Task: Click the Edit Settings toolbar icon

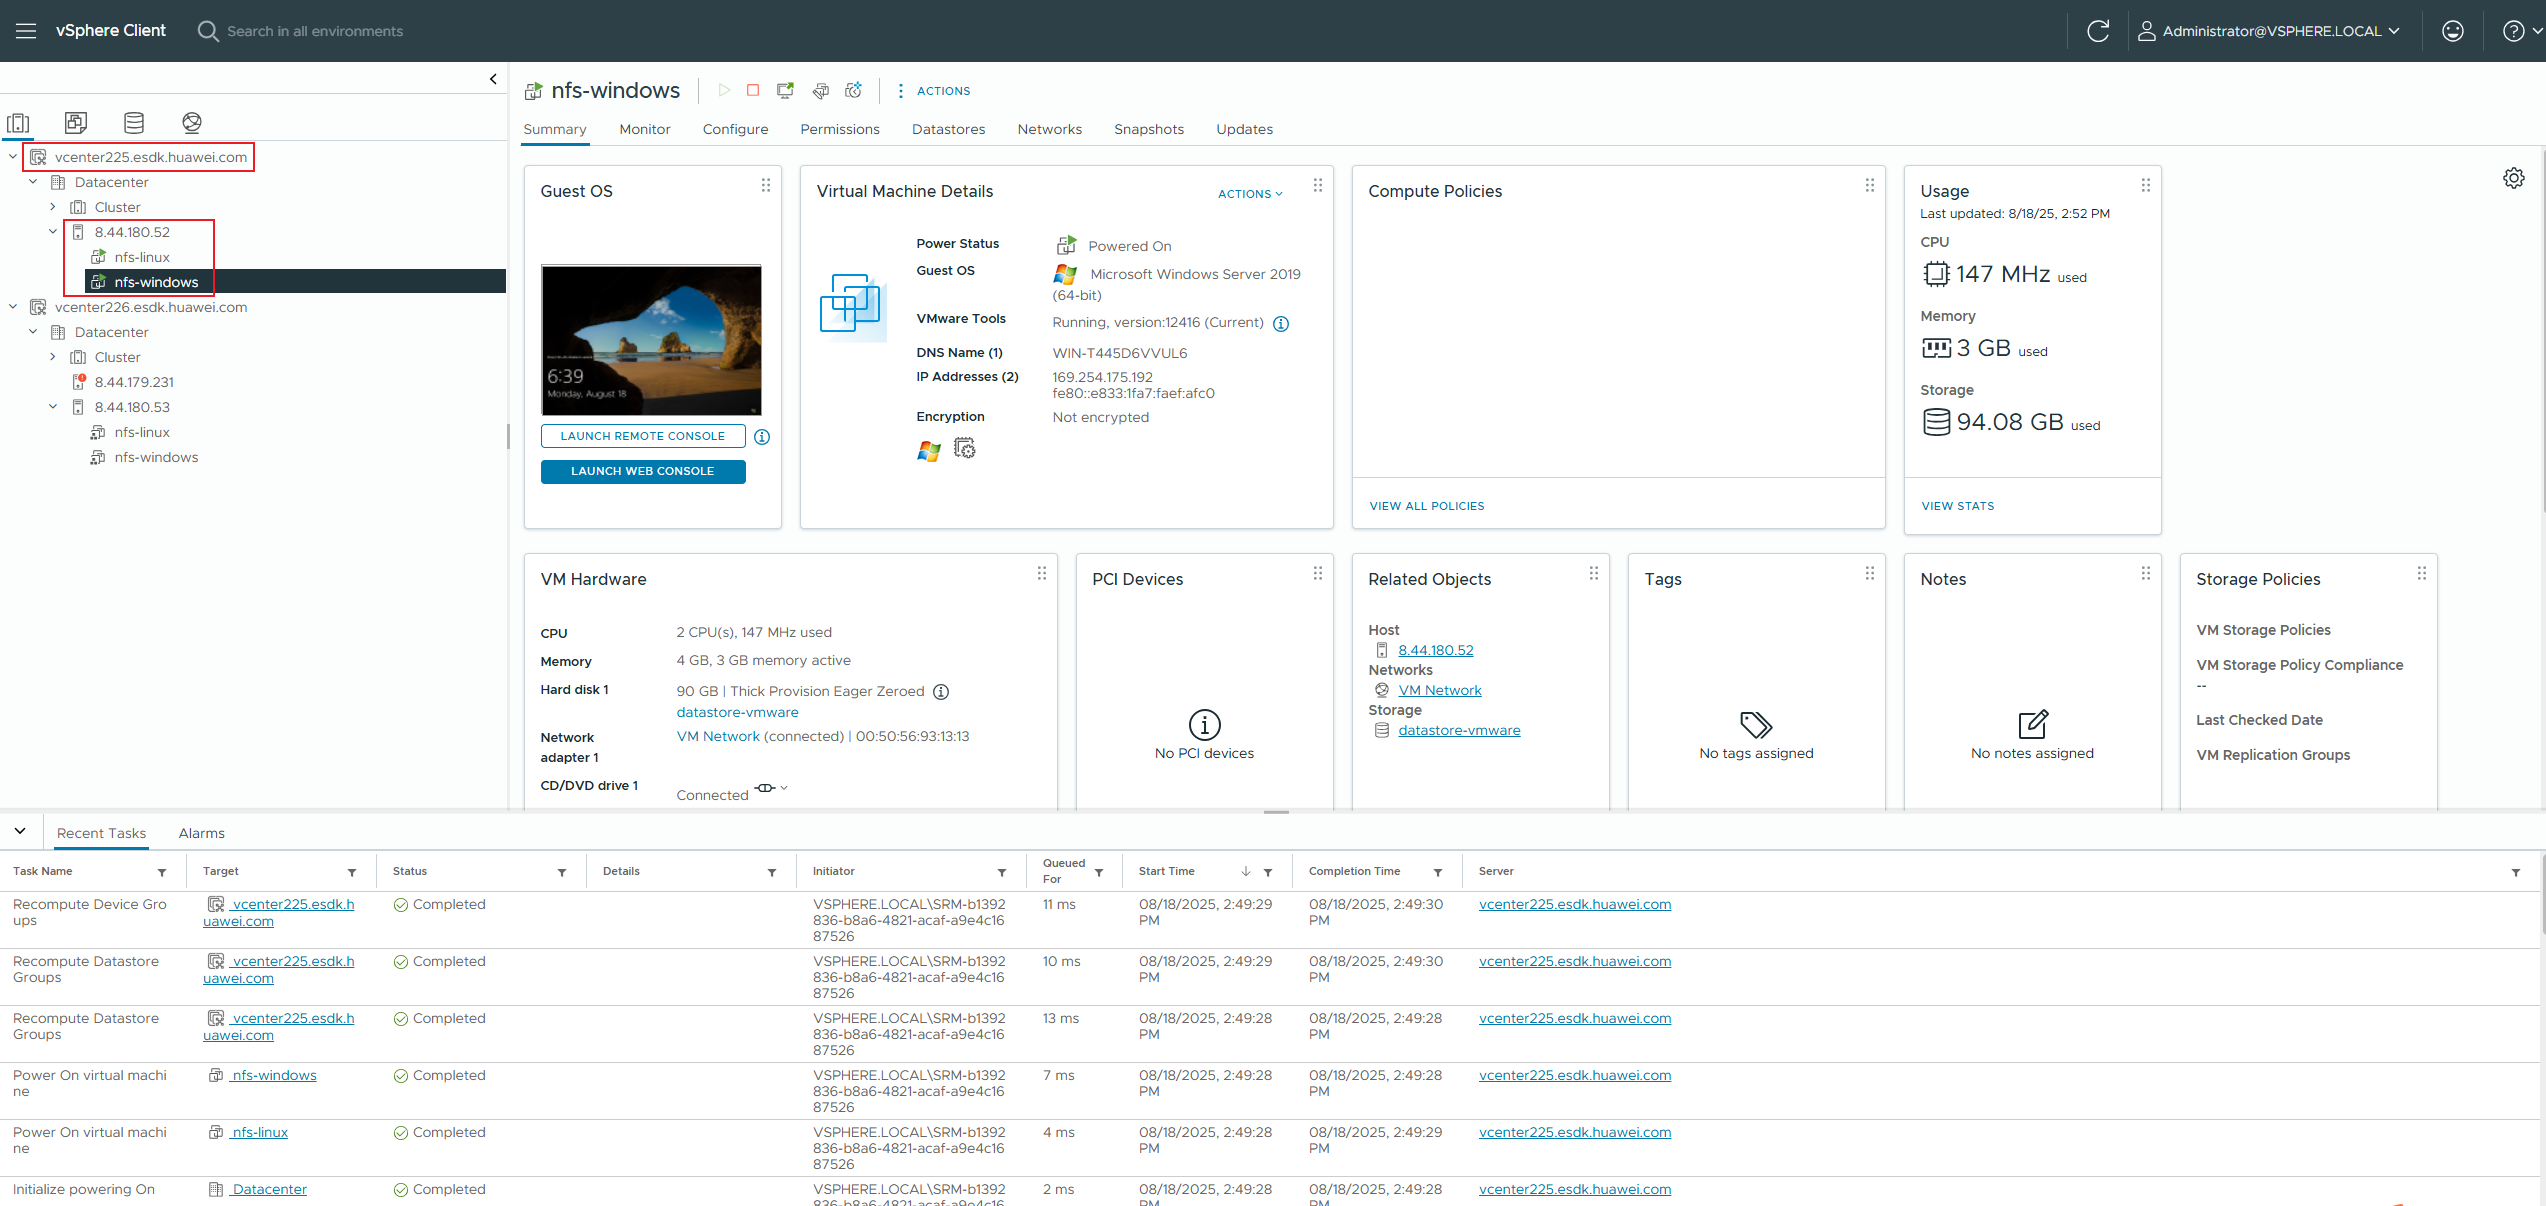Action: (820, 91)
